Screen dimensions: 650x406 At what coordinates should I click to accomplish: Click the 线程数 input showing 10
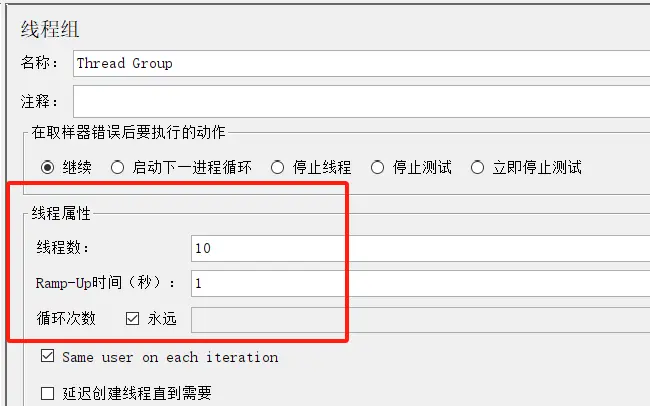420,247
